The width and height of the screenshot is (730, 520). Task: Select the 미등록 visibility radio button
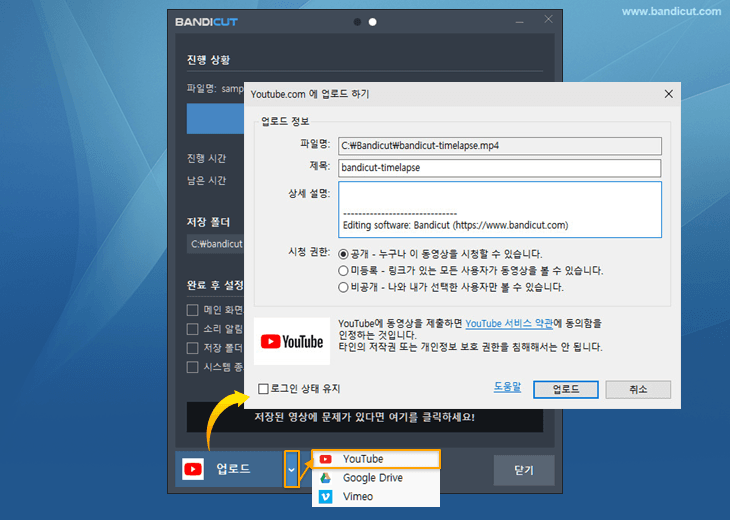[343, 270]
